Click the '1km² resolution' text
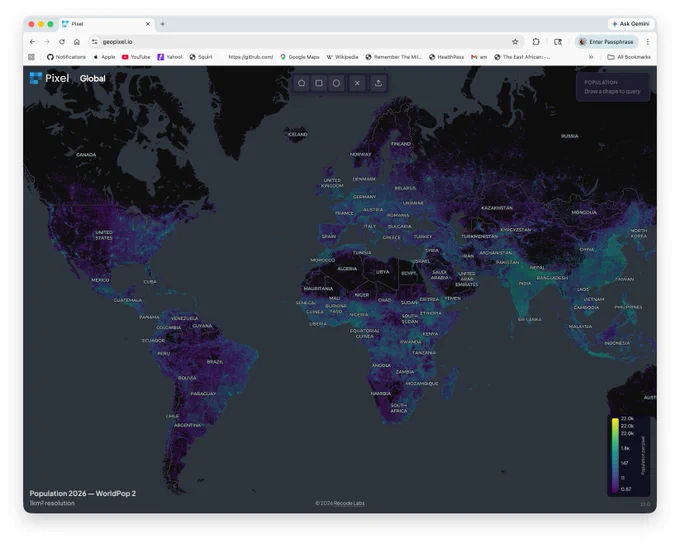The height and width of the screenshot is (544, 680). coord(52,503)
